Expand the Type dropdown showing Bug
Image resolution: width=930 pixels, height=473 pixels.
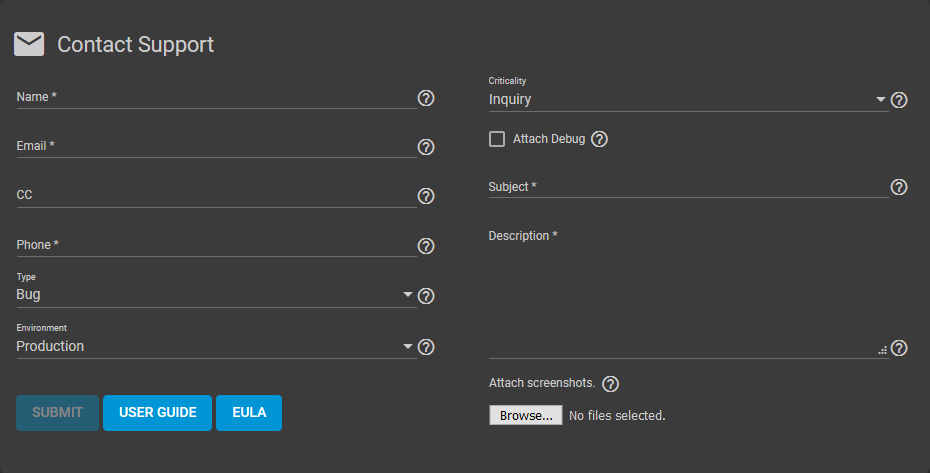point(216,295)
